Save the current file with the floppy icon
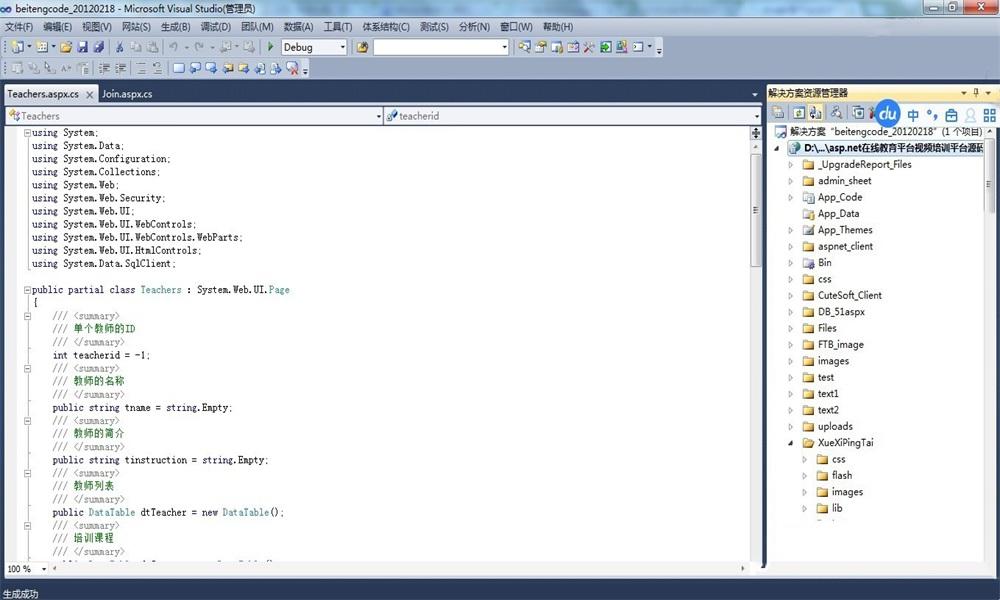 click(82, 47)
